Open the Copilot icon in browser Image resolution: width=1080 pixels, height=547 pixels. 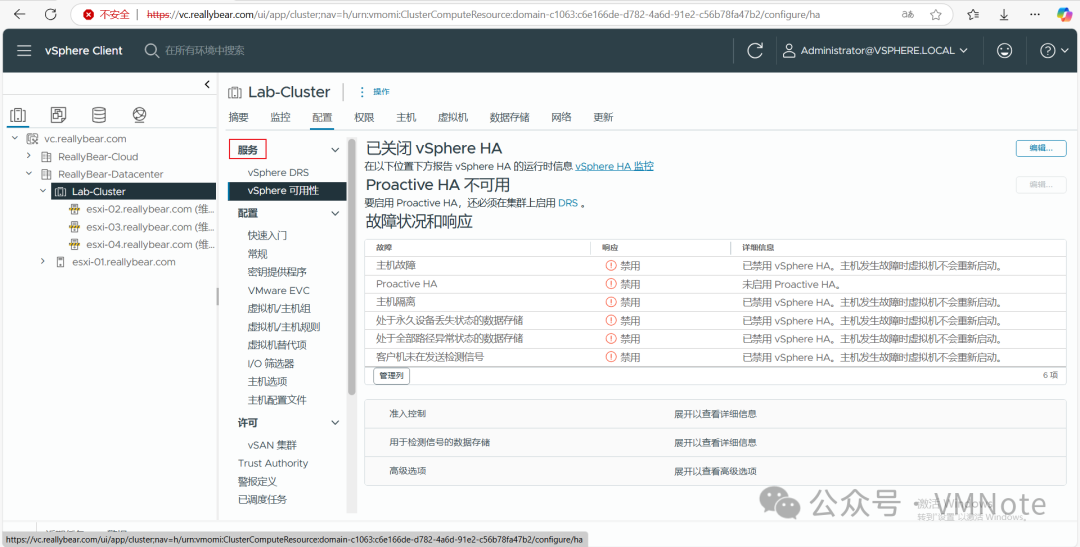(1062, 14)
